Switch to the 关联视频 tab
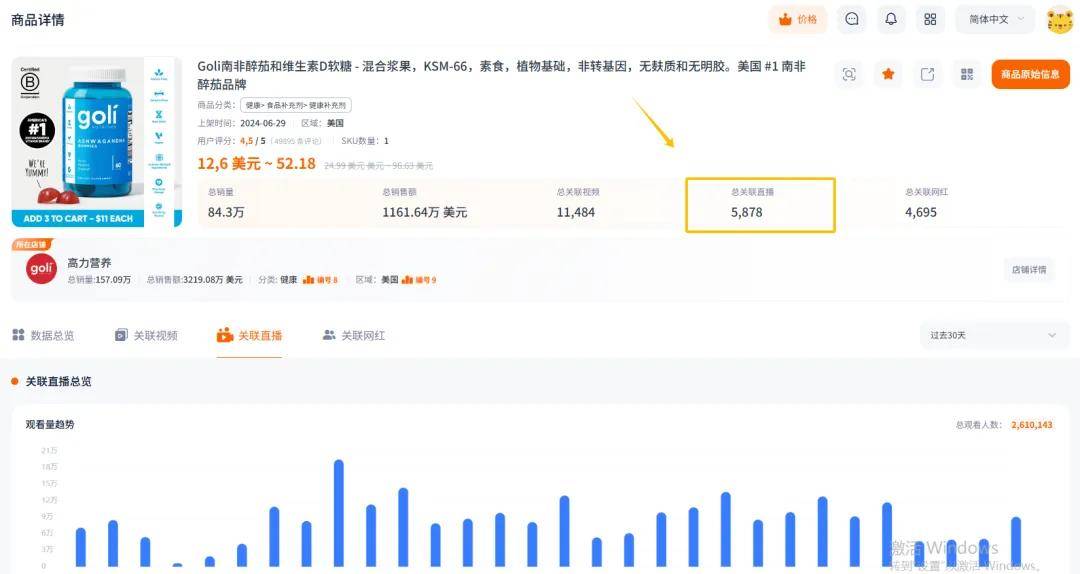 [x=146, y=336]
